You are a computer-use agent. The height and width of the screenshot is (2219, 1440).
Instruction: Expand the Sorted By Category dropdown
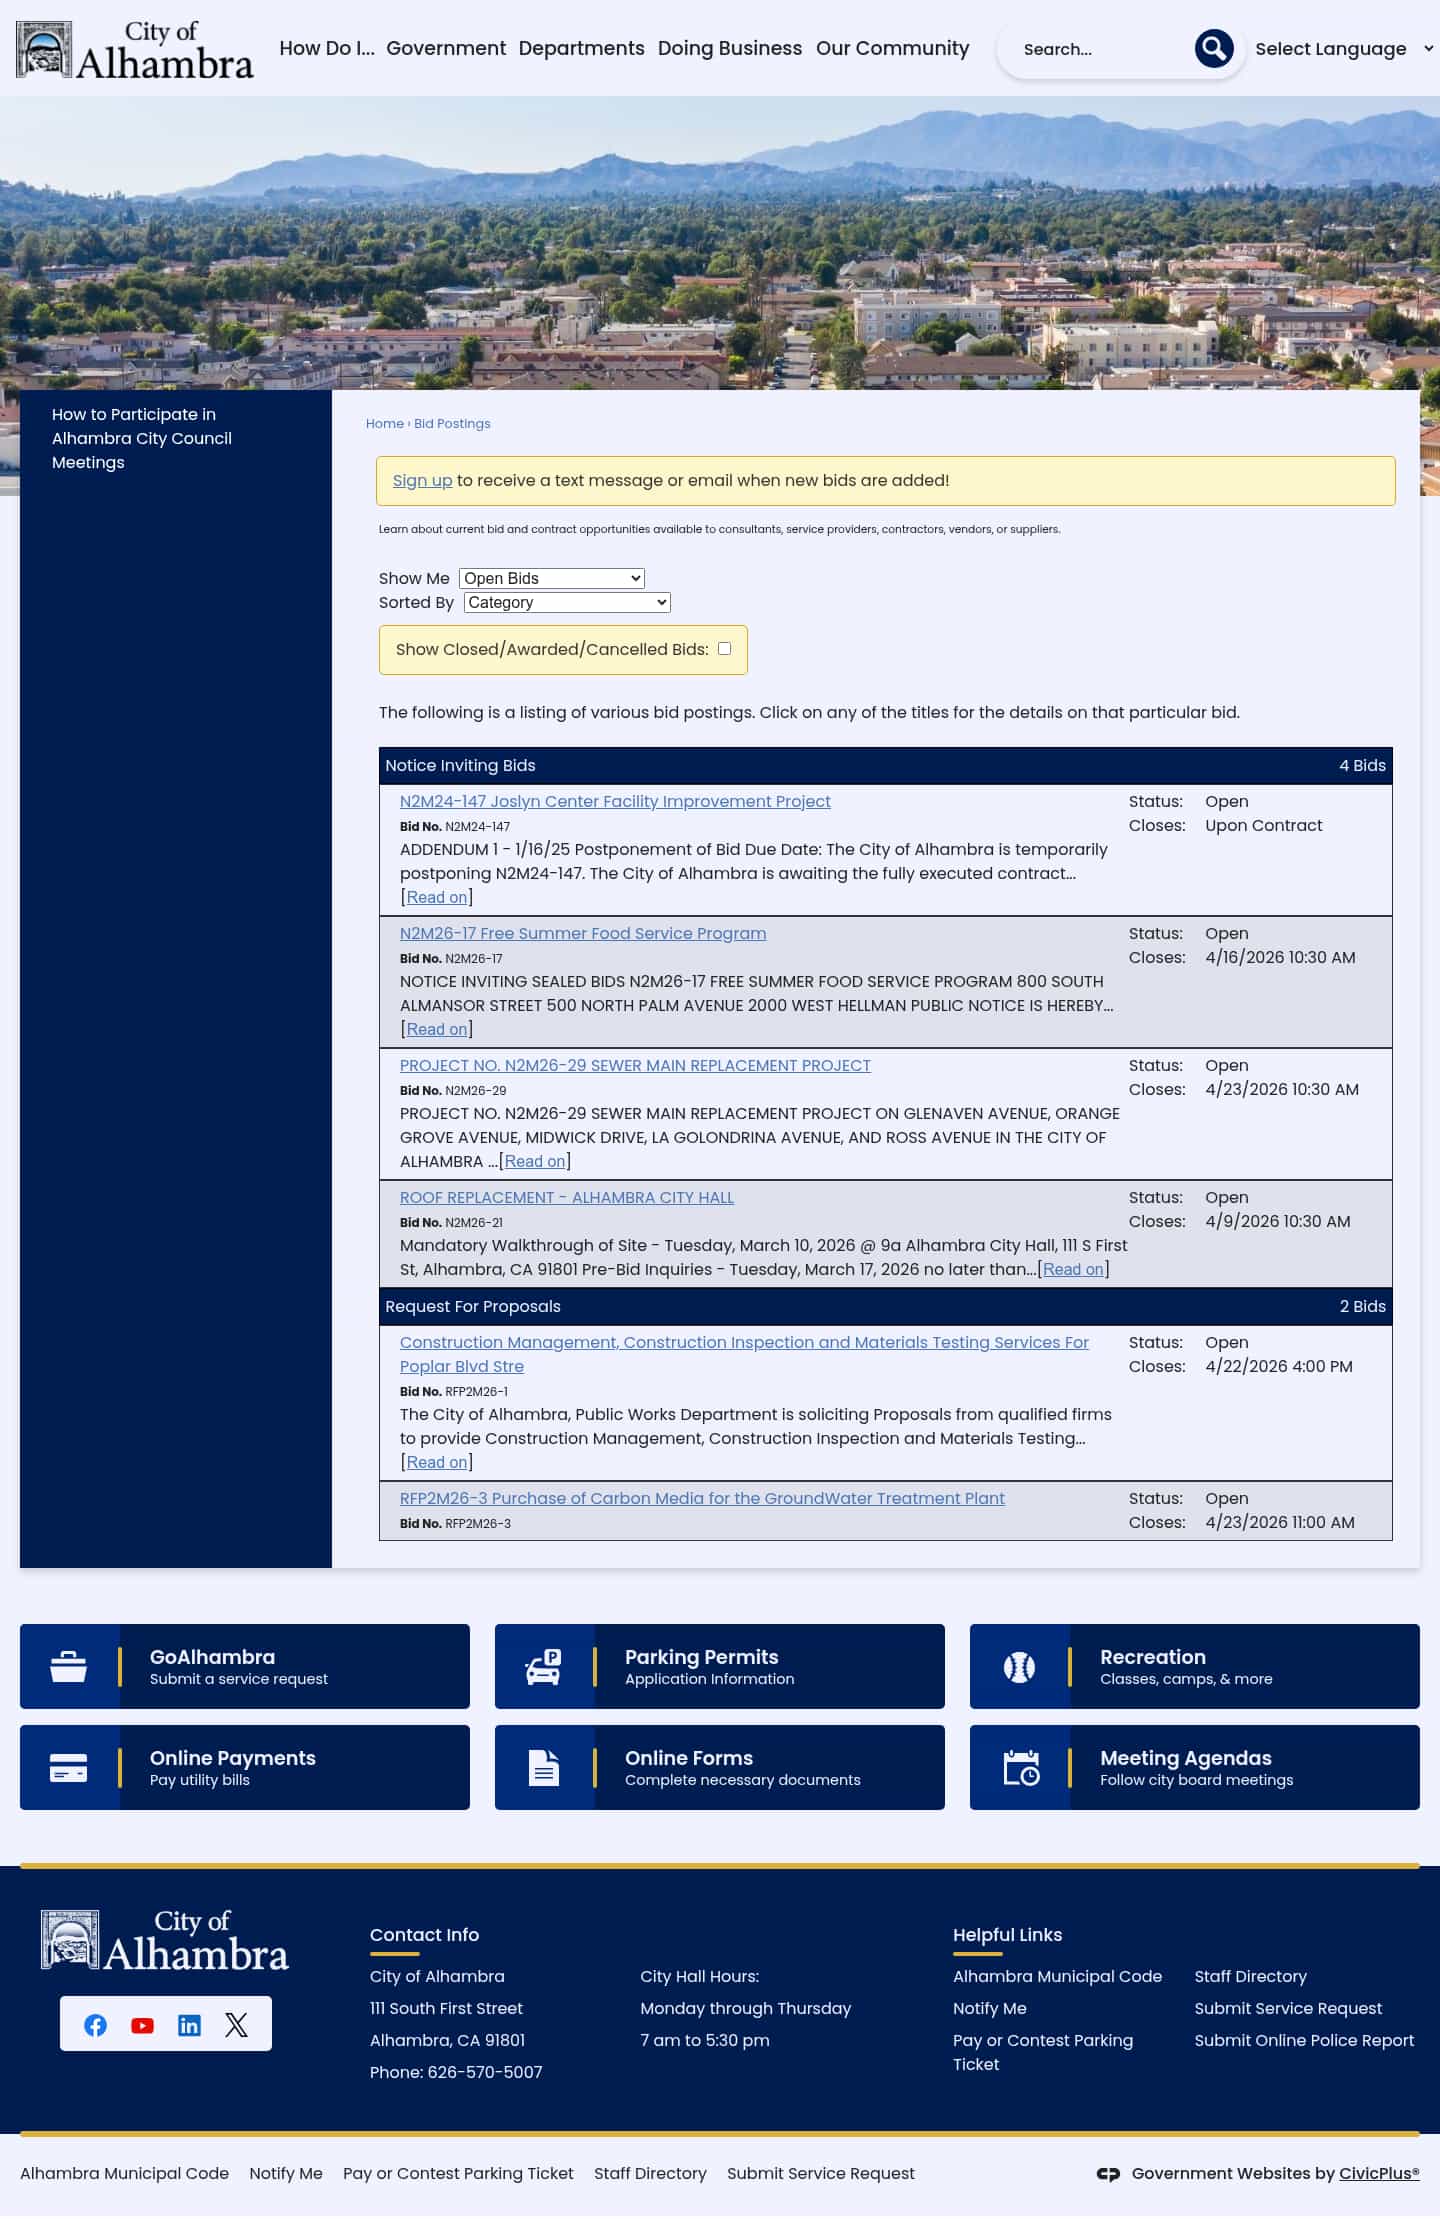pyautogui.click(x=566, y=602)
